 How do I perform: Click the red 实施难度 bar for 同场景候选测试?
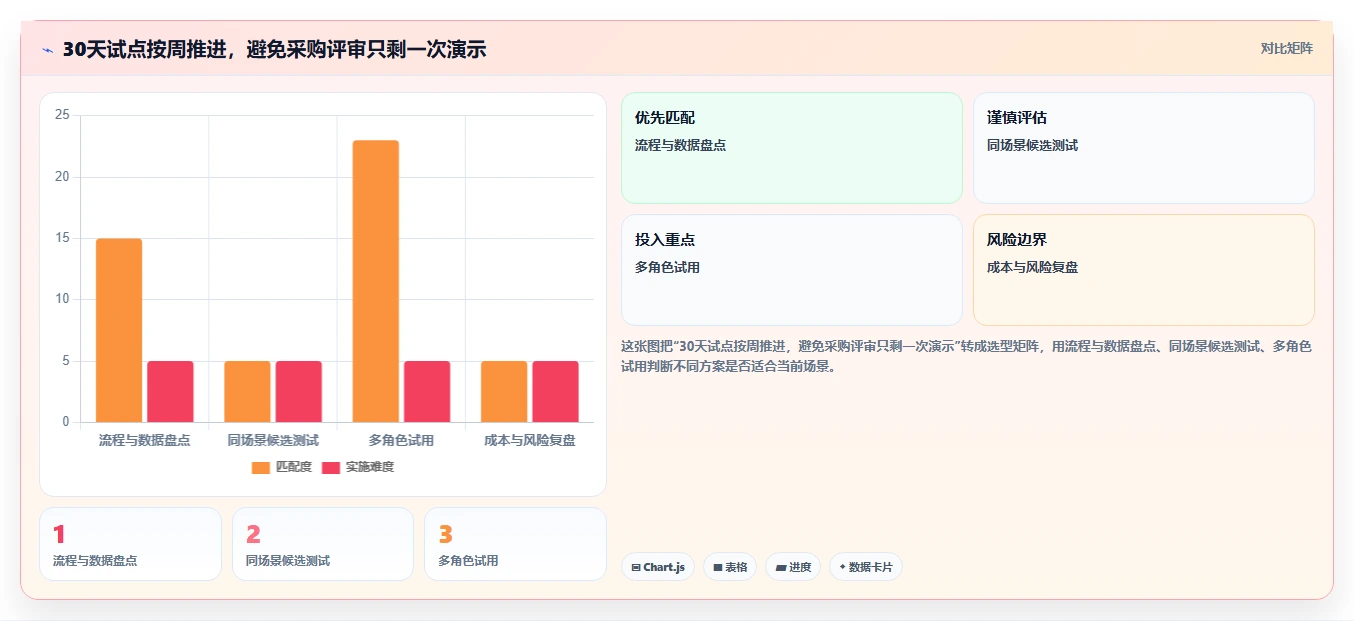pyautogui.click(x=298, y=391)
